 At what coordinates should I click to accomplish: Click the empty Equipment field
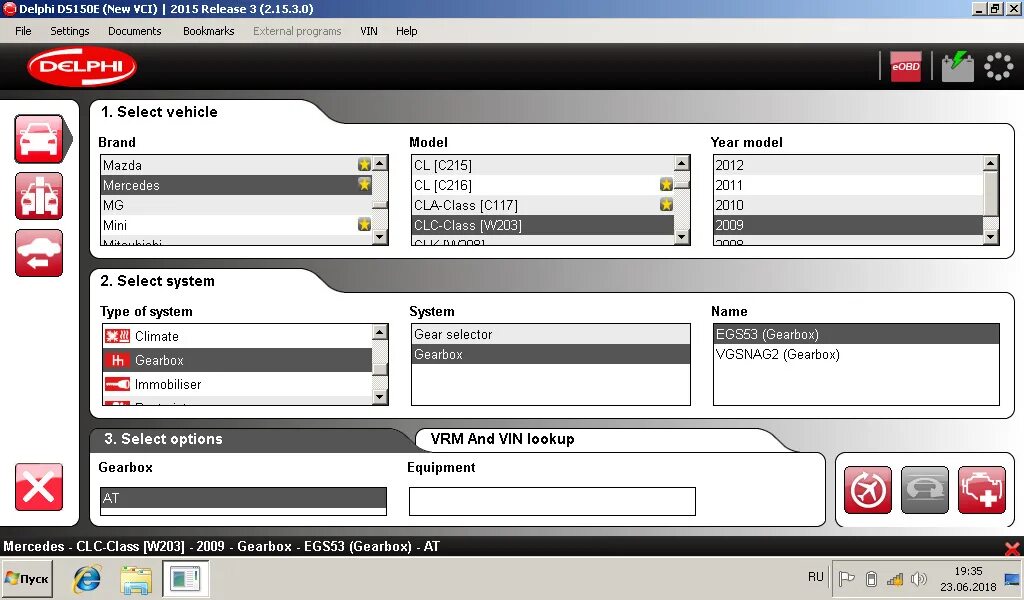click(552, 501)
